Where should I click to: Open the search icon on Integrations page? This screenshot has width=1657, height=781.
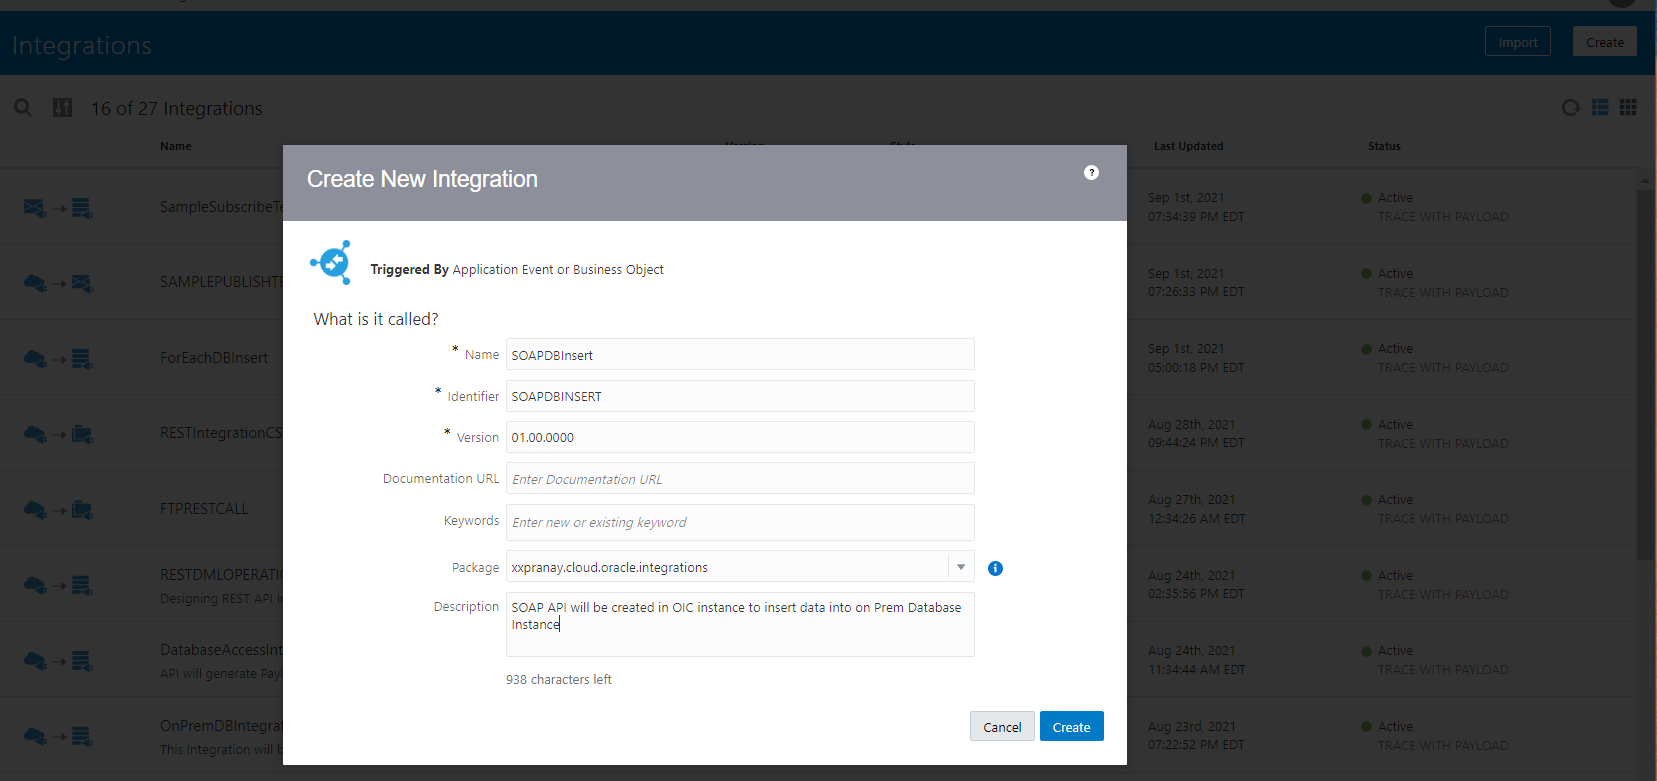(22, 107)
